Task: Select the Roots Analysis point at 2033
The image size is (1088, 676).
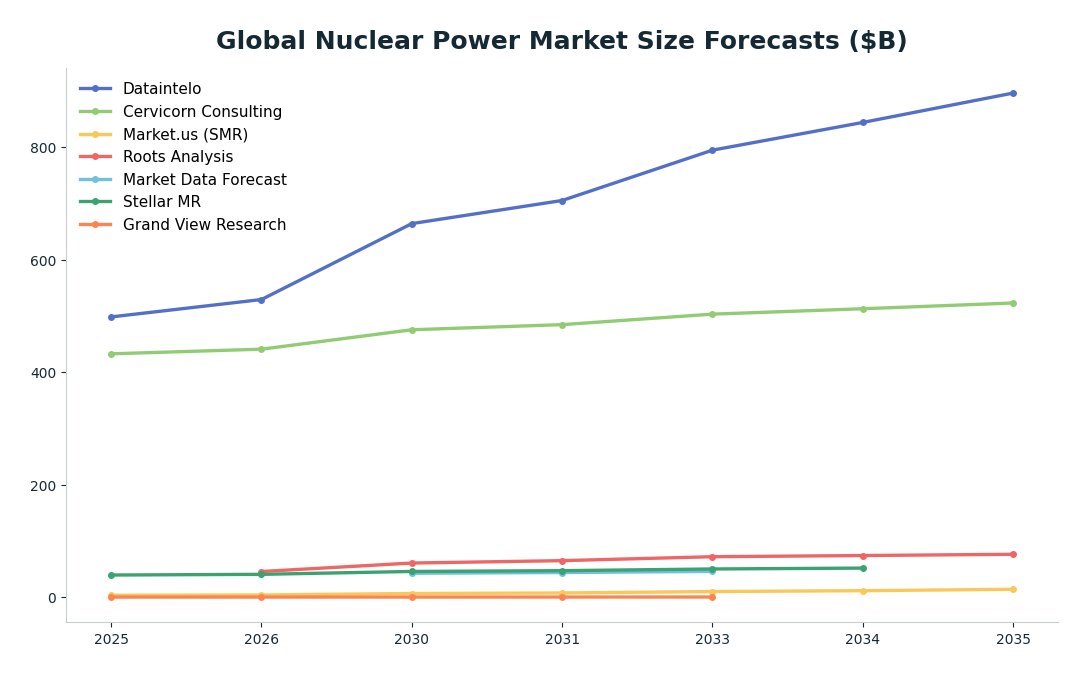Action: click(713, 557)
